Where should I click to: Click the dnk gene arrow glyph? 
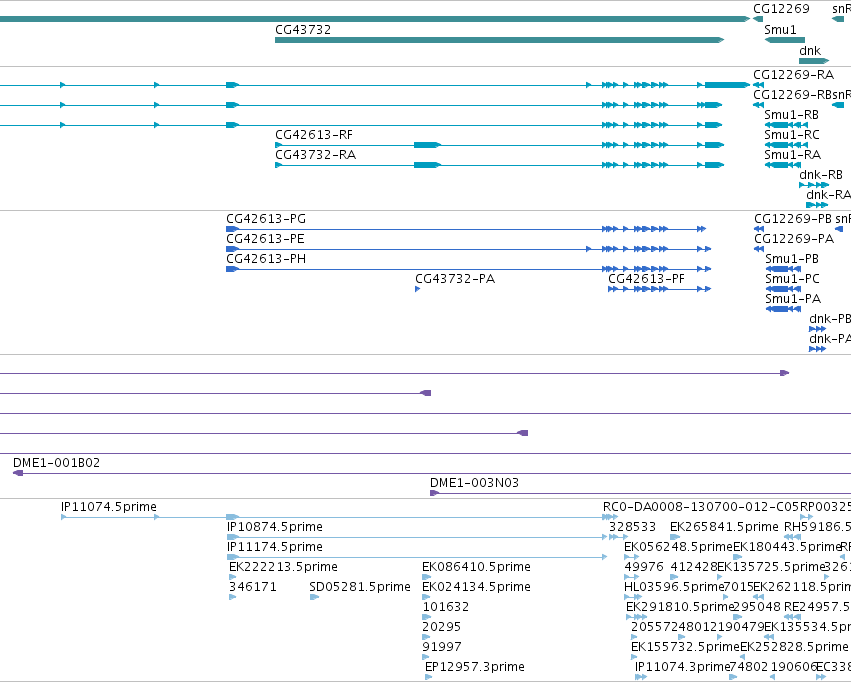point(814,61)
